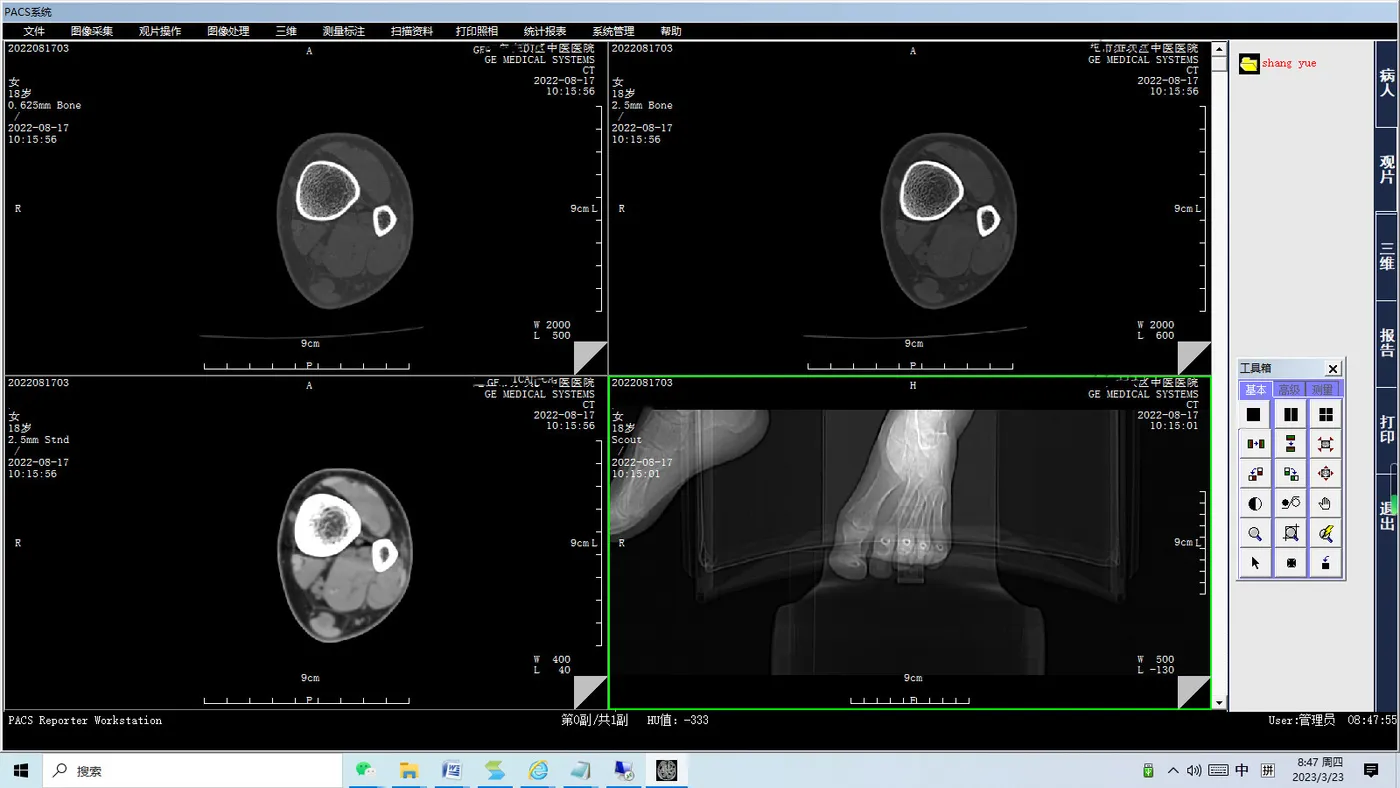
Task: Close the 工具箱 toolbox panel
Action: [x=1332, y=369]
